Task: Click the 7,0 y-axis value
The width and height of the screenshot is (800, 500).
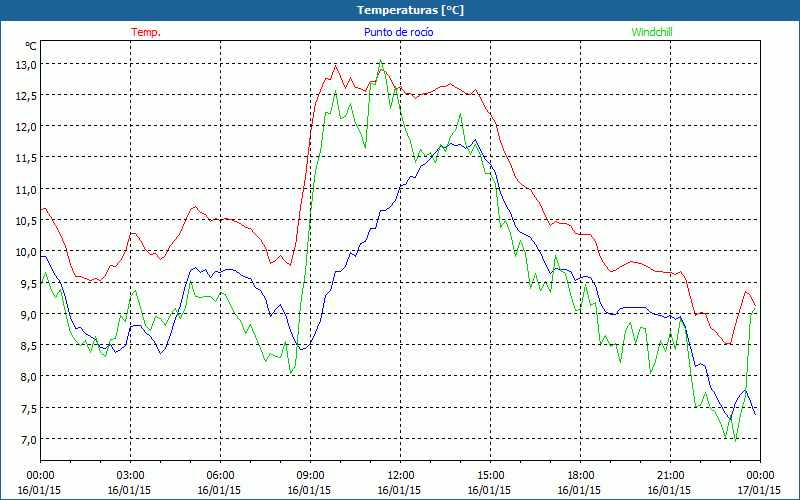Action: (x=30, y=439)
